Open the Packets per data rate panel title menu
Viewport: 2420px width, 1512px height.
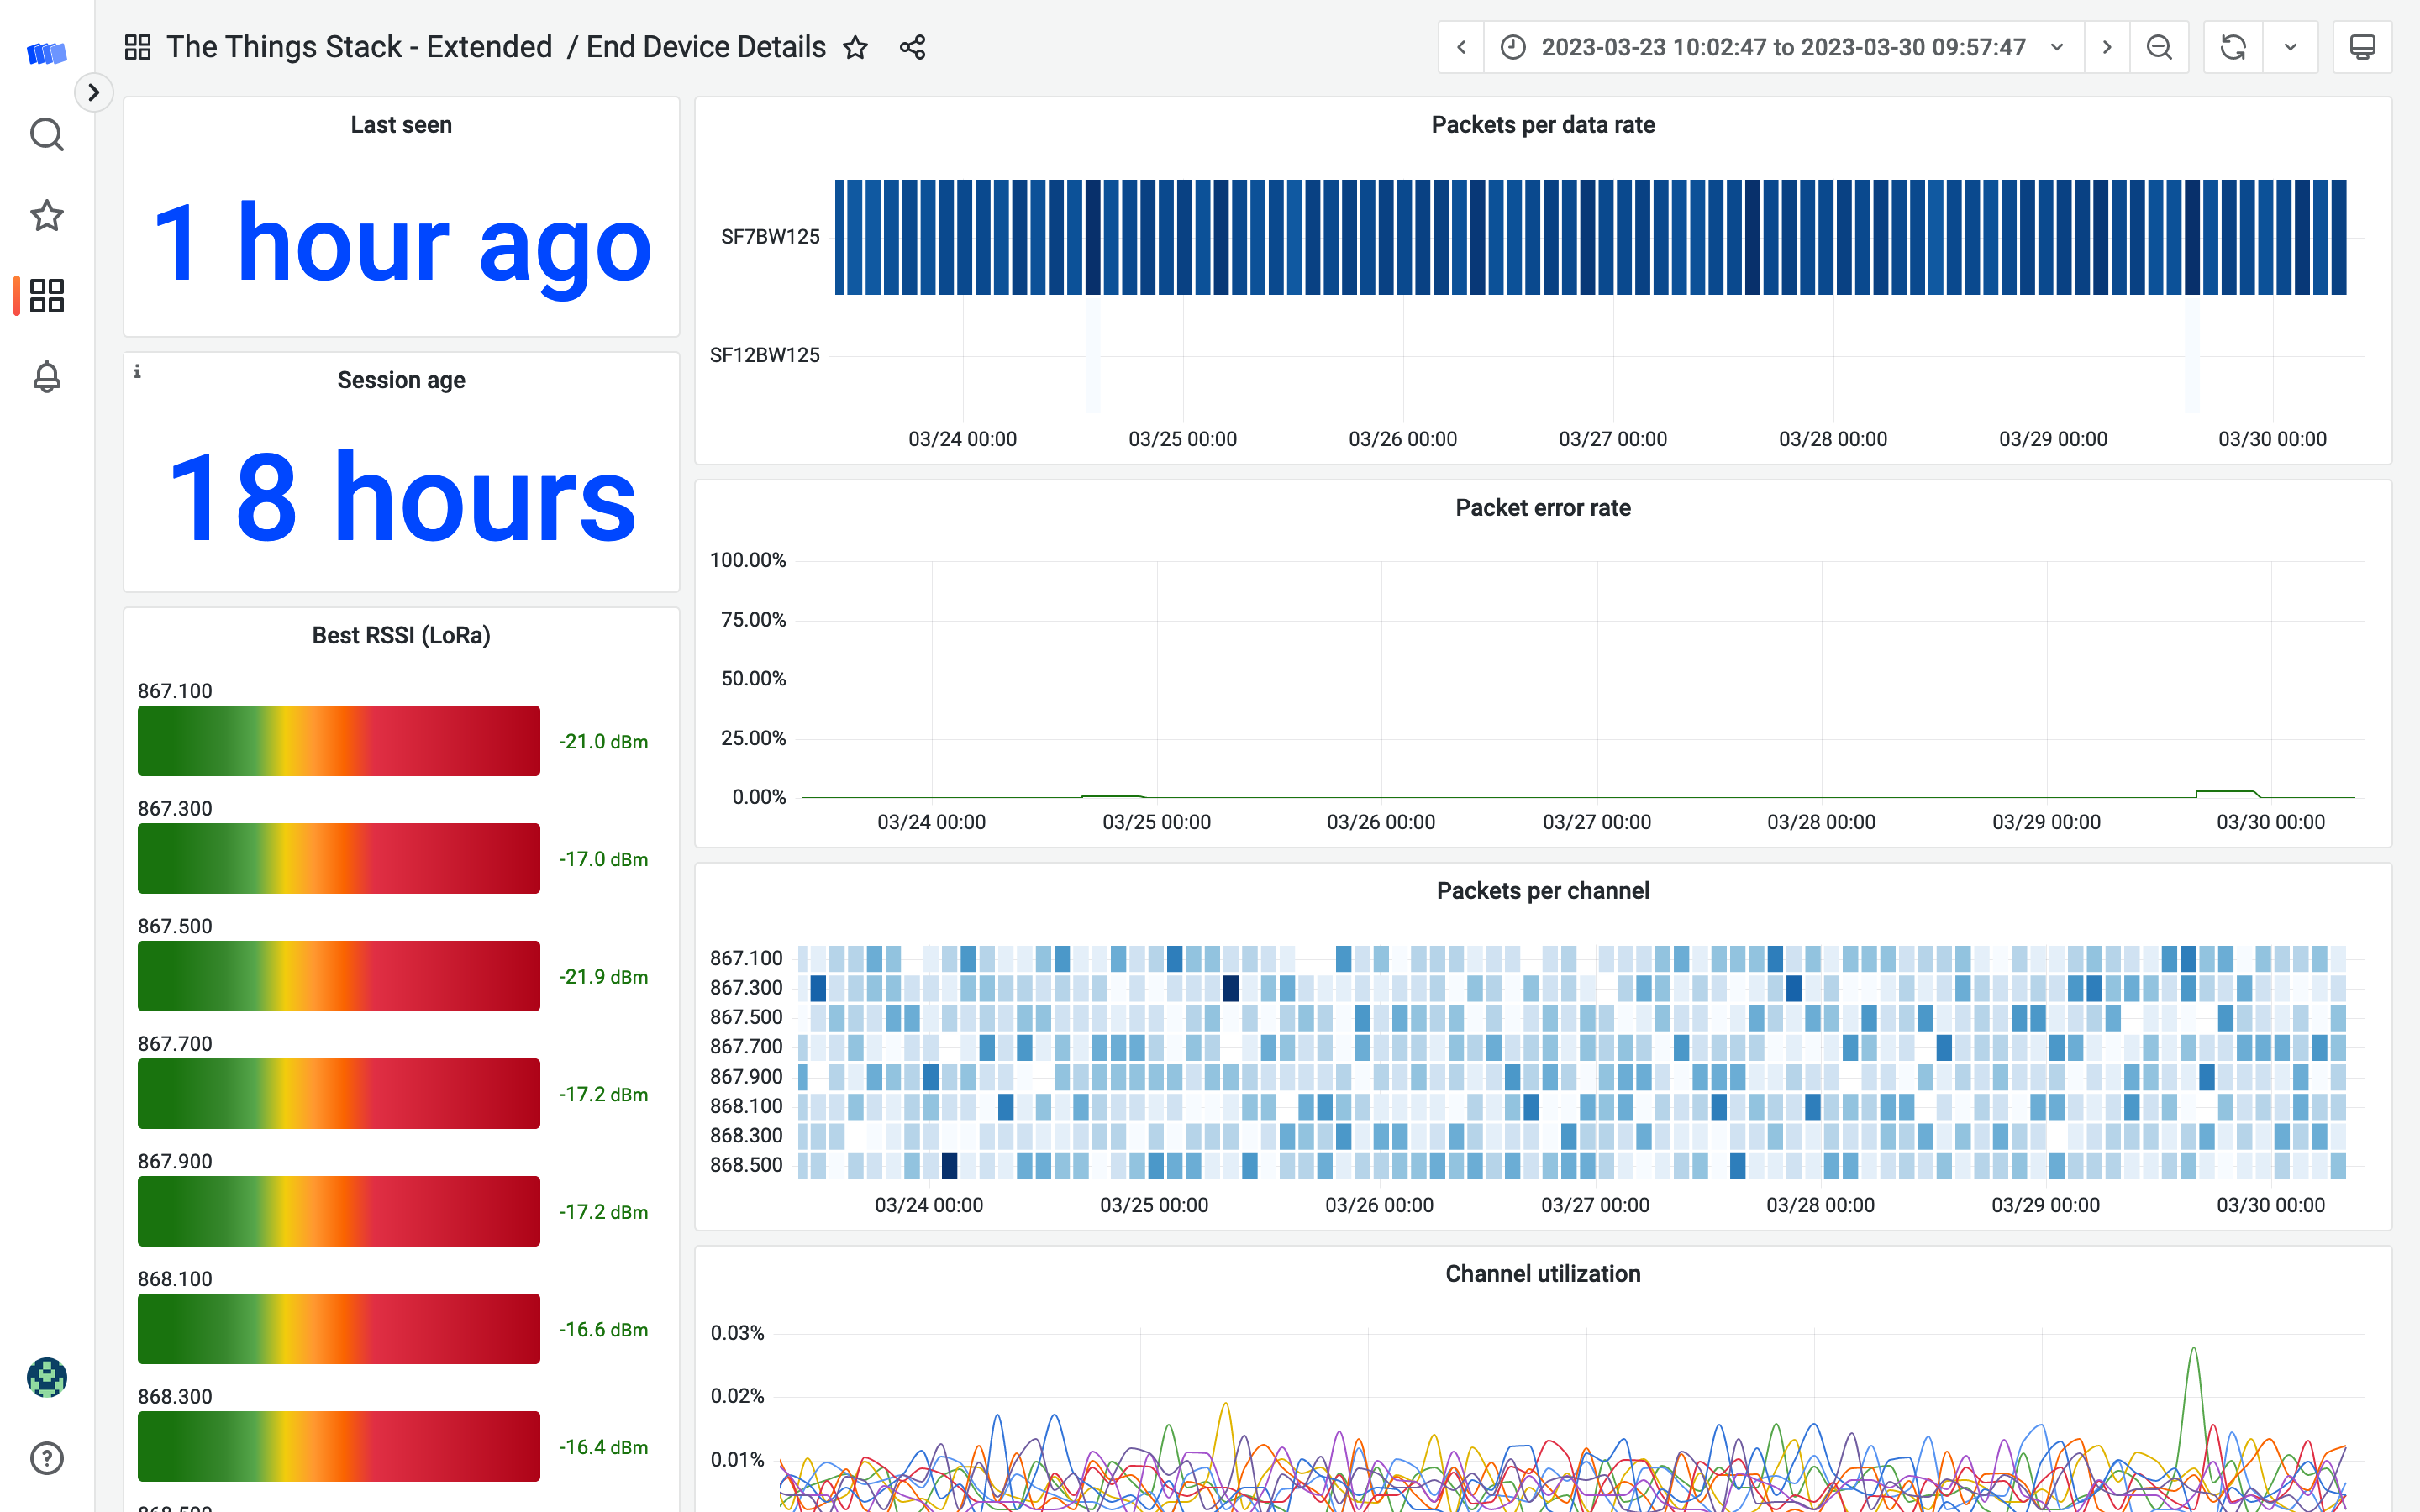[x=1542, y=125]
